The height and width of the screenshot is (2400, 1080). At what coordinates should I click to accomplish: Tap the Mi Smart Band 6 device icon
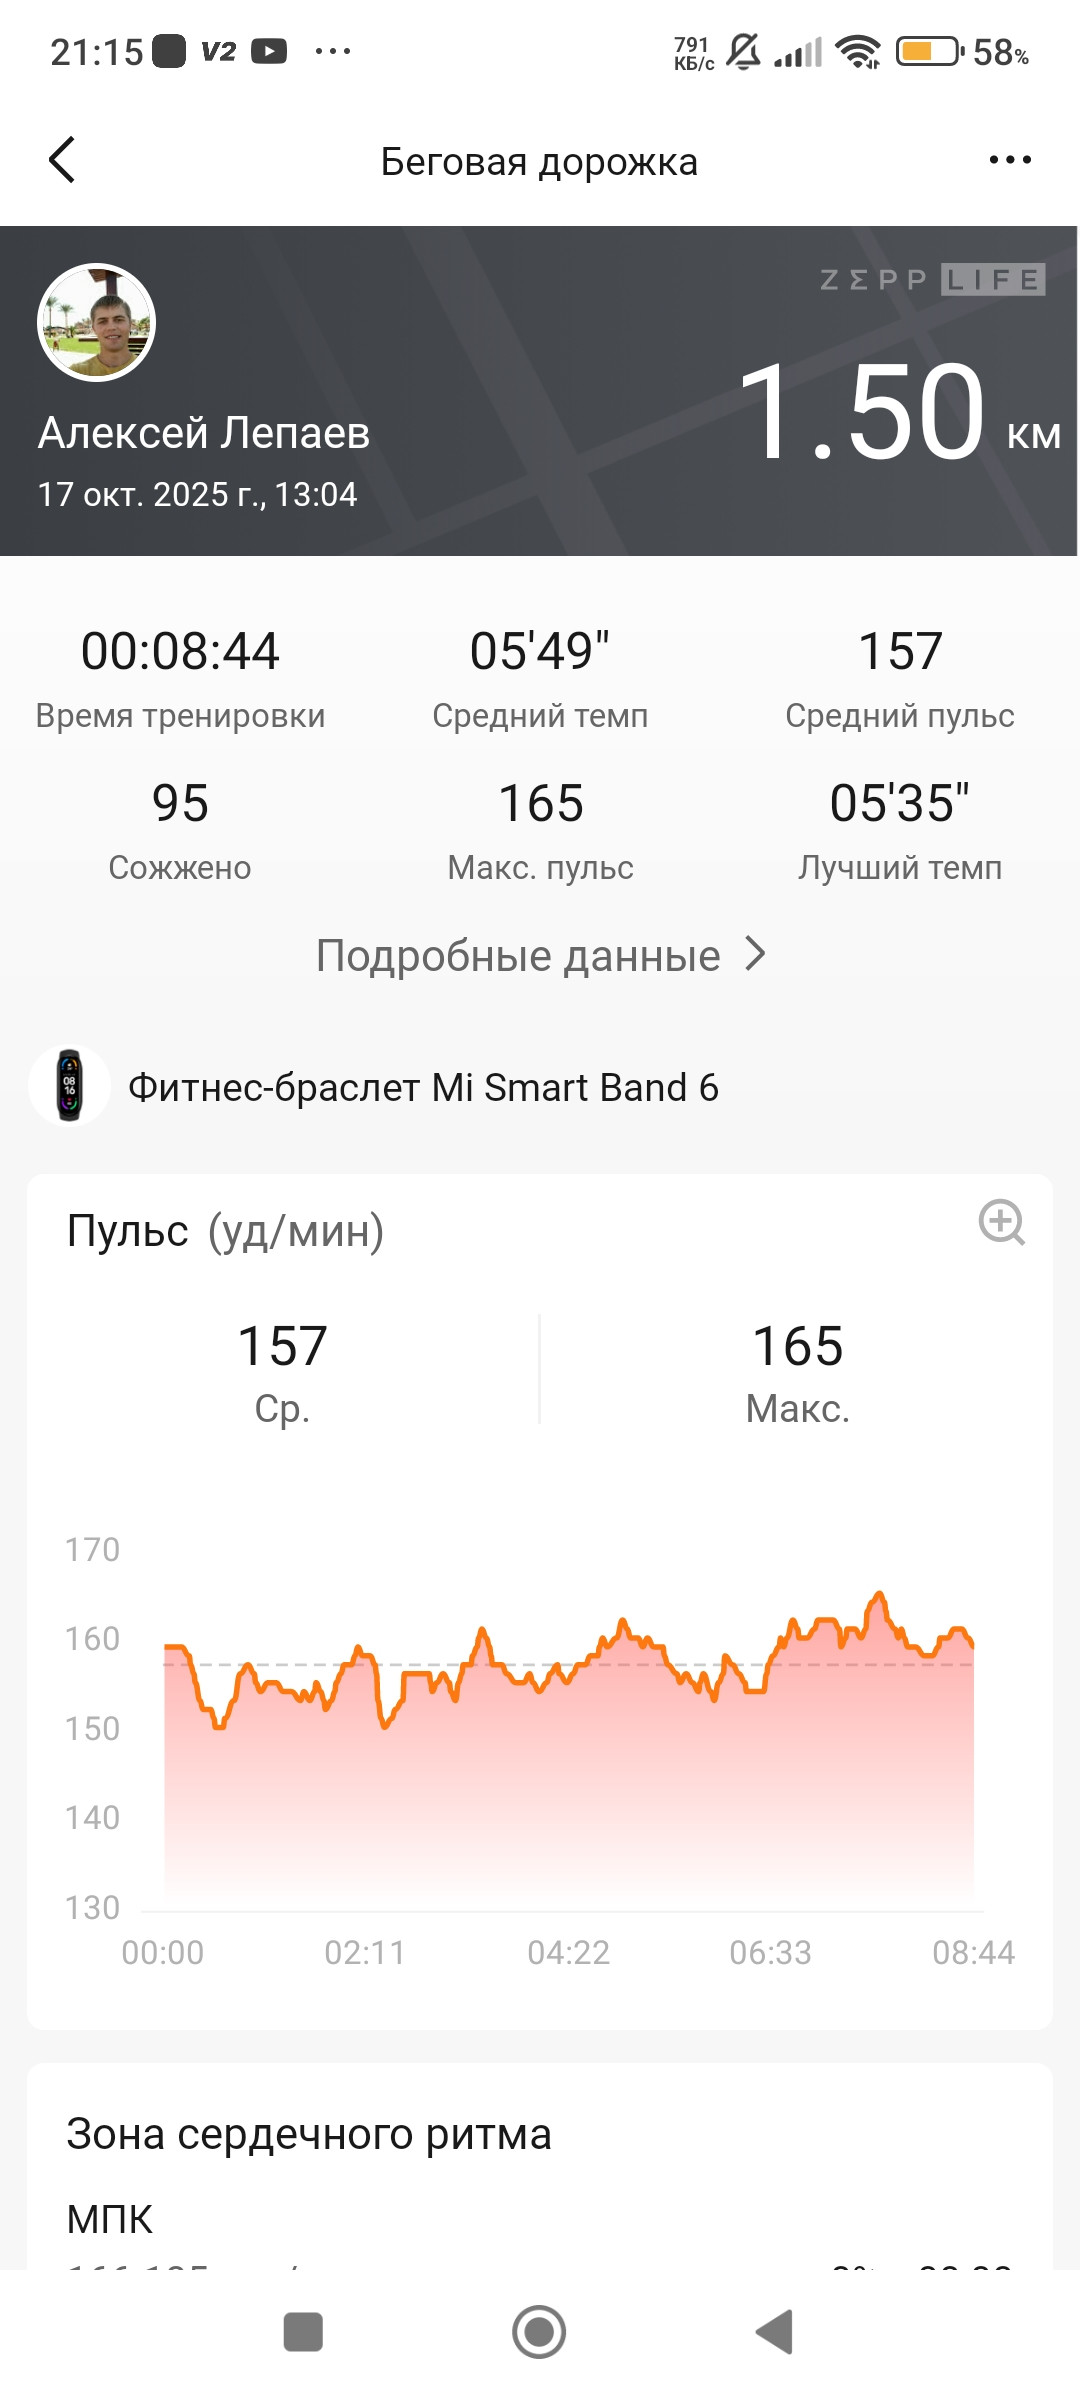69,1086
